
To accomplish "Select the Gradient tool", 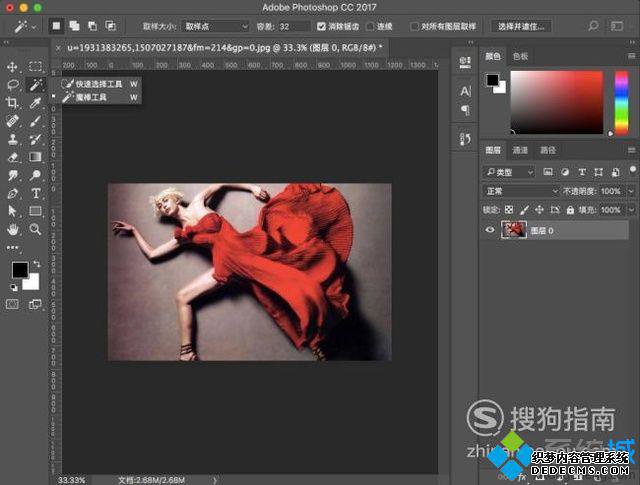I will [36, 157].
